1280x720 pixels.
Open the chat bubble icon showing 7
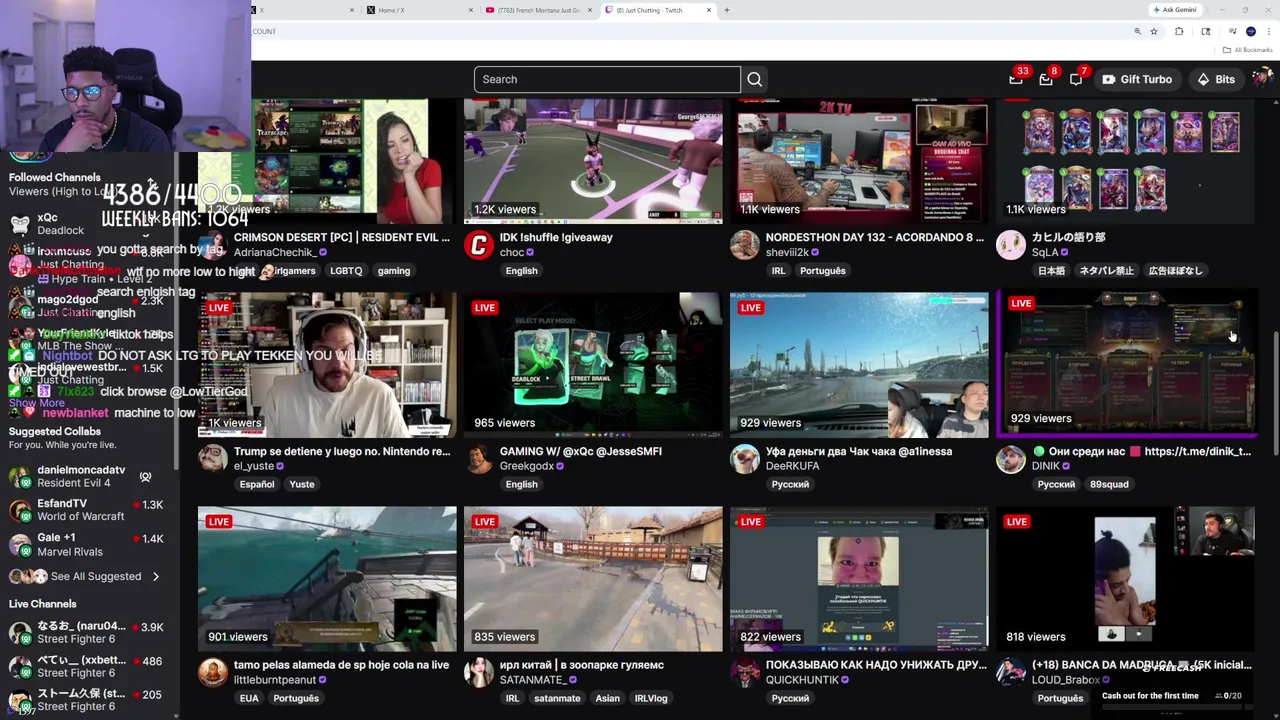[x=1077, y=79]
